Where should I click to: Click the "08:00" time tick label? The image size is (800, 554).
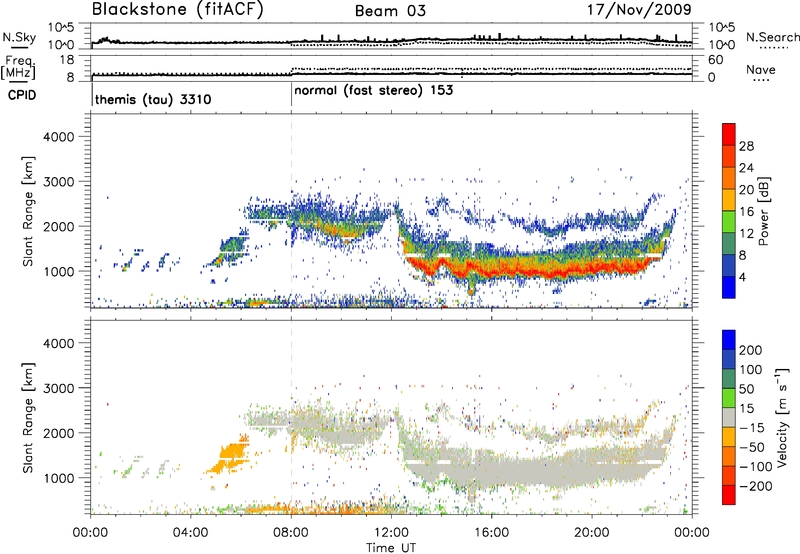pyautogui.click(x=291, y=533)
